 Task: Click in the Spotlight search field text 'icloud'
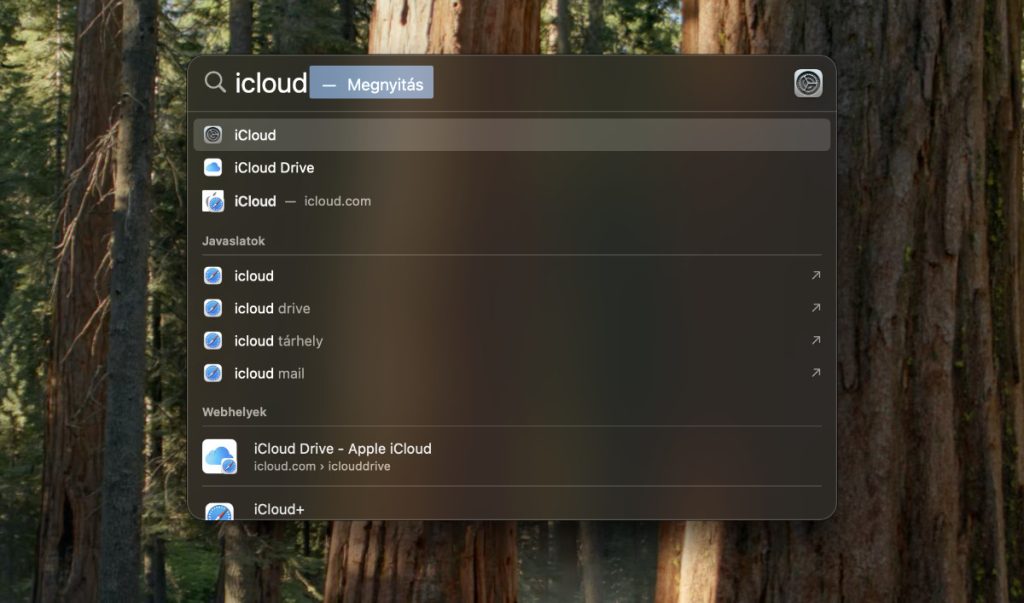[270, 83]
